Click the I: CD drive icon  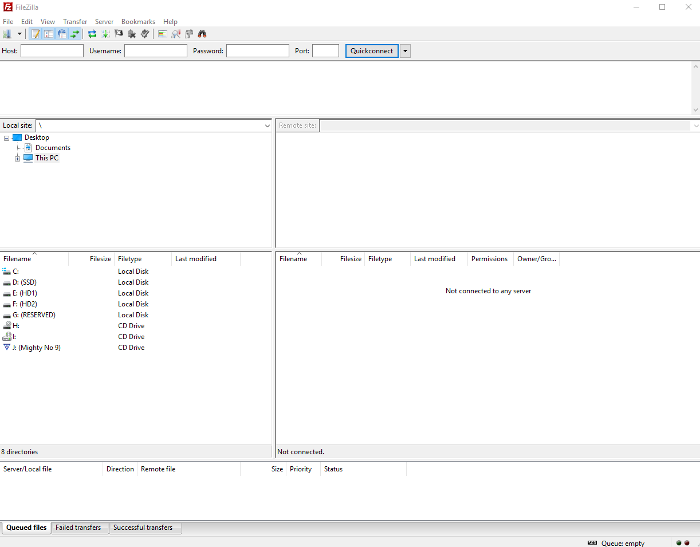coord(7,336)
